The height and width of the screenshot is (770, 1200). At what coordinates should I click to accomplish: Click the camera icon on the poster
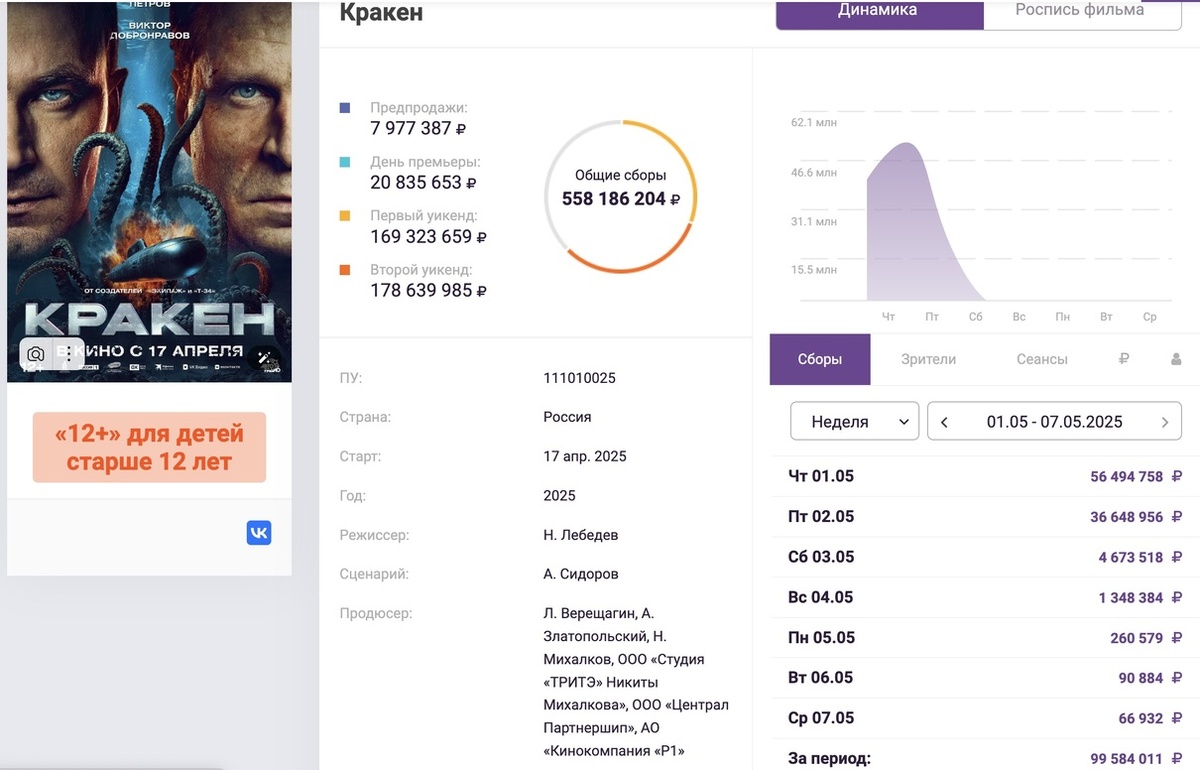(36, 354)
